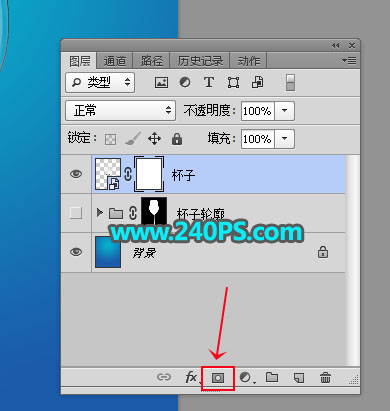Select the 背景 layer blue thumbnail
The width and height of the screenshot is (390, 411).
pyautogui.click(x=108, y=252)
